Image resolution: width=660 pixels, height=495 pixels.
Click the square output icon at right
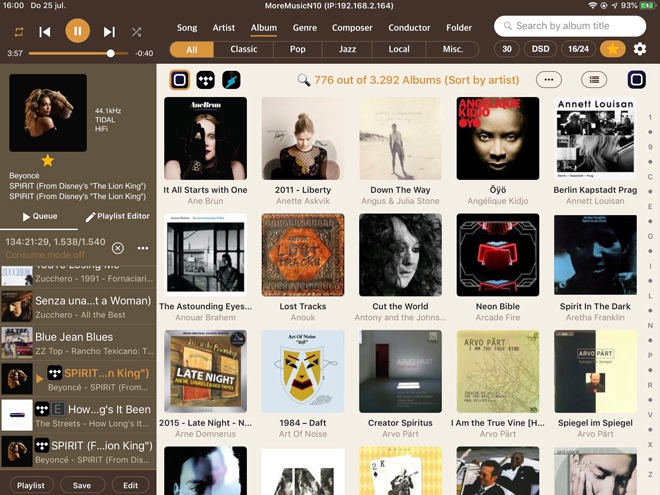pos(636,80)
